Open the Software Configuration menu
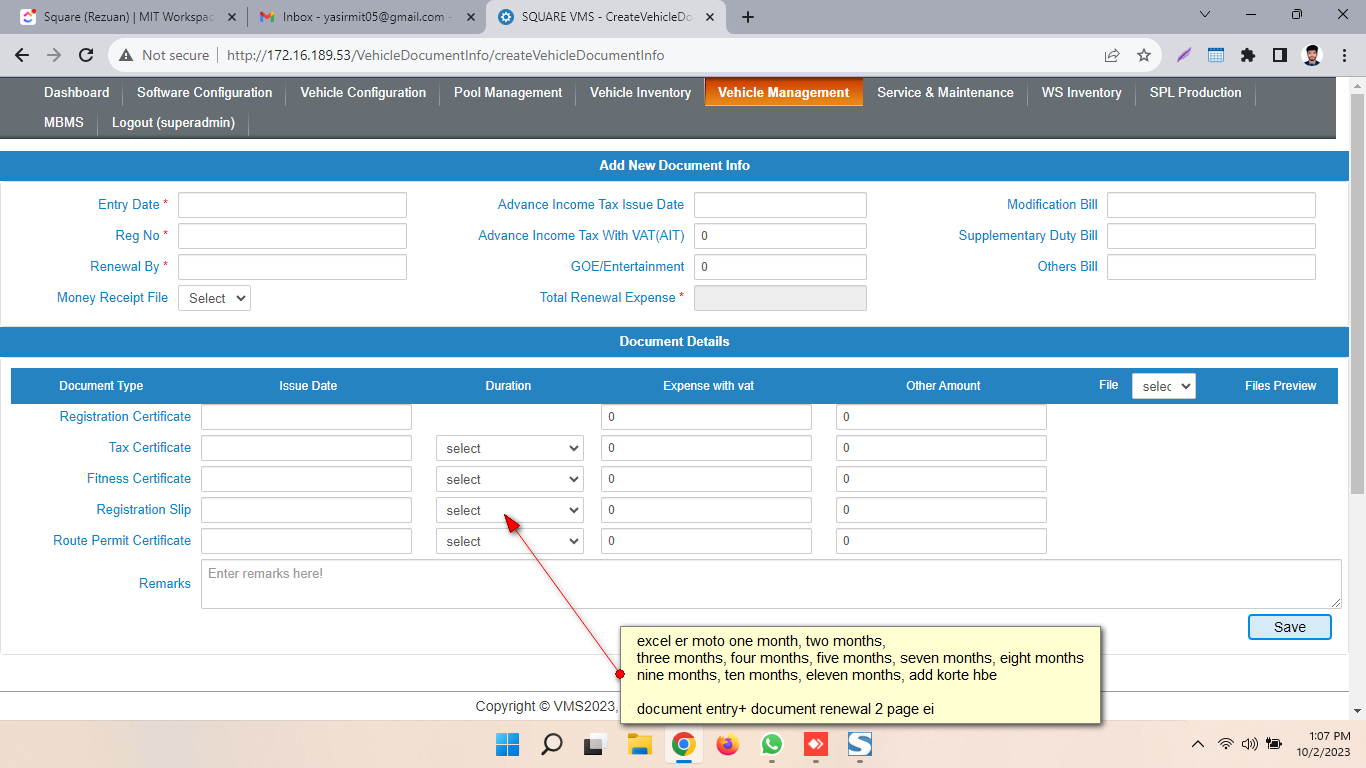The image size is (1366, 768). pos(204,92)
